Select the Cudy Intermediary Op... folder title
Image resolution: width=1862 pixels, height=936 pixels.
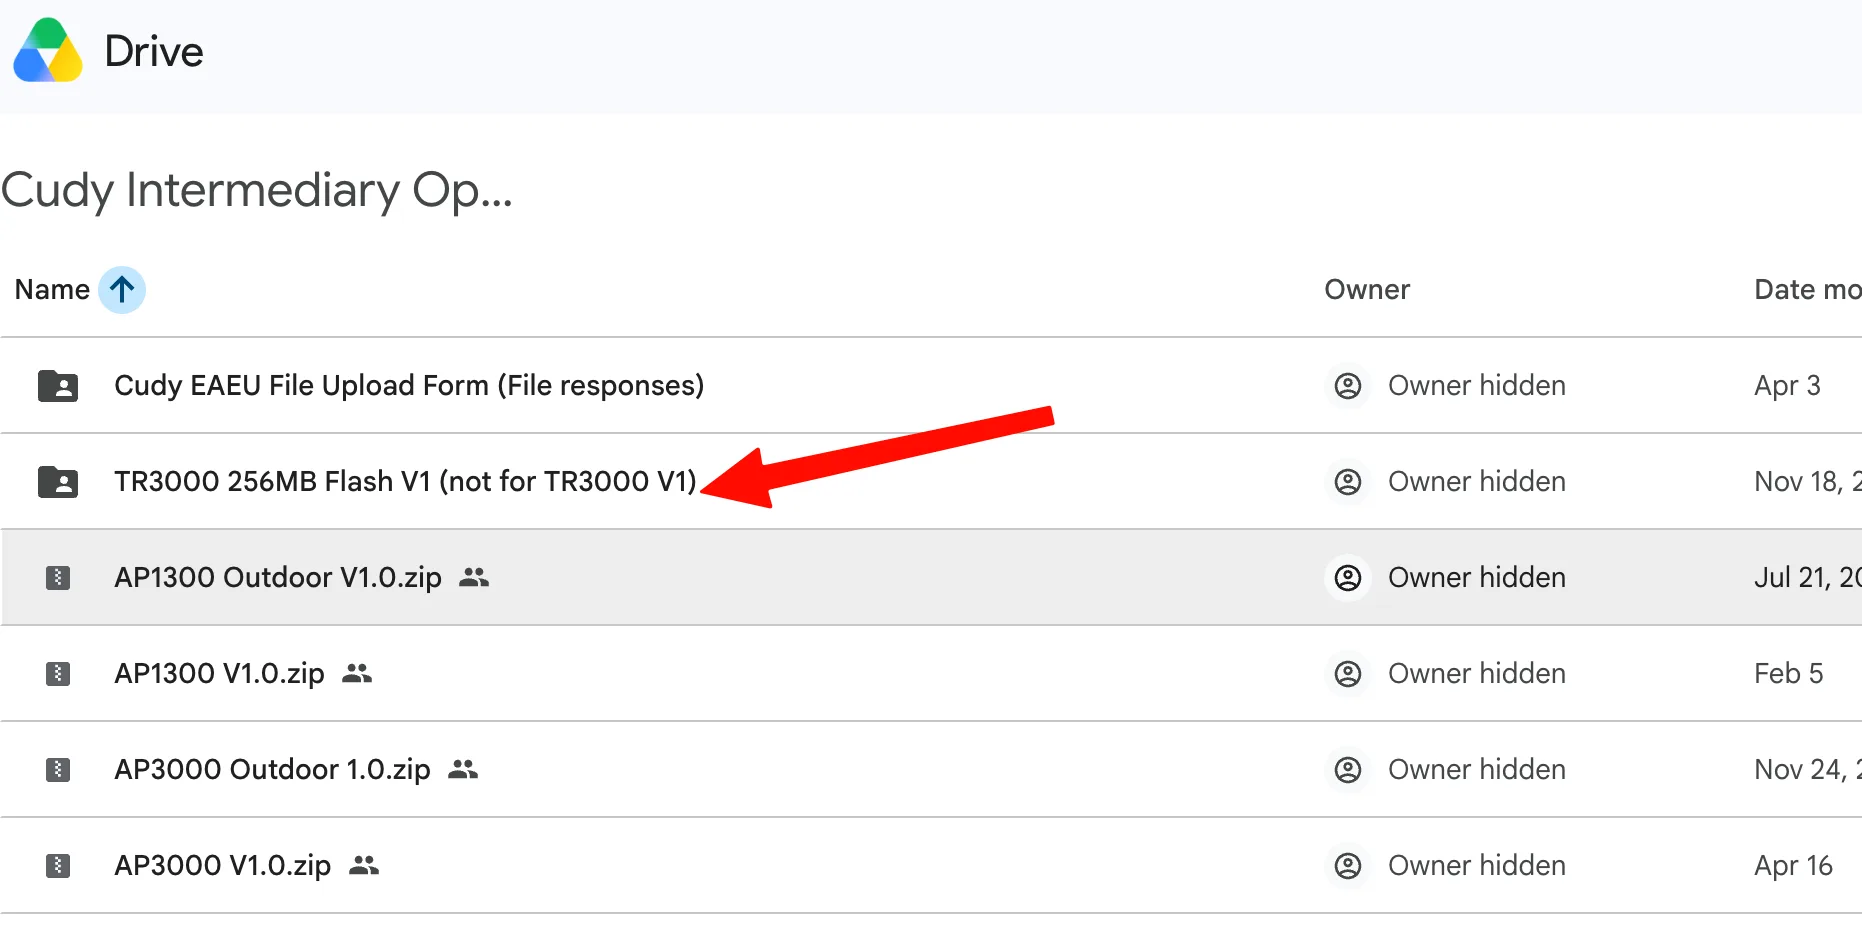257,190
